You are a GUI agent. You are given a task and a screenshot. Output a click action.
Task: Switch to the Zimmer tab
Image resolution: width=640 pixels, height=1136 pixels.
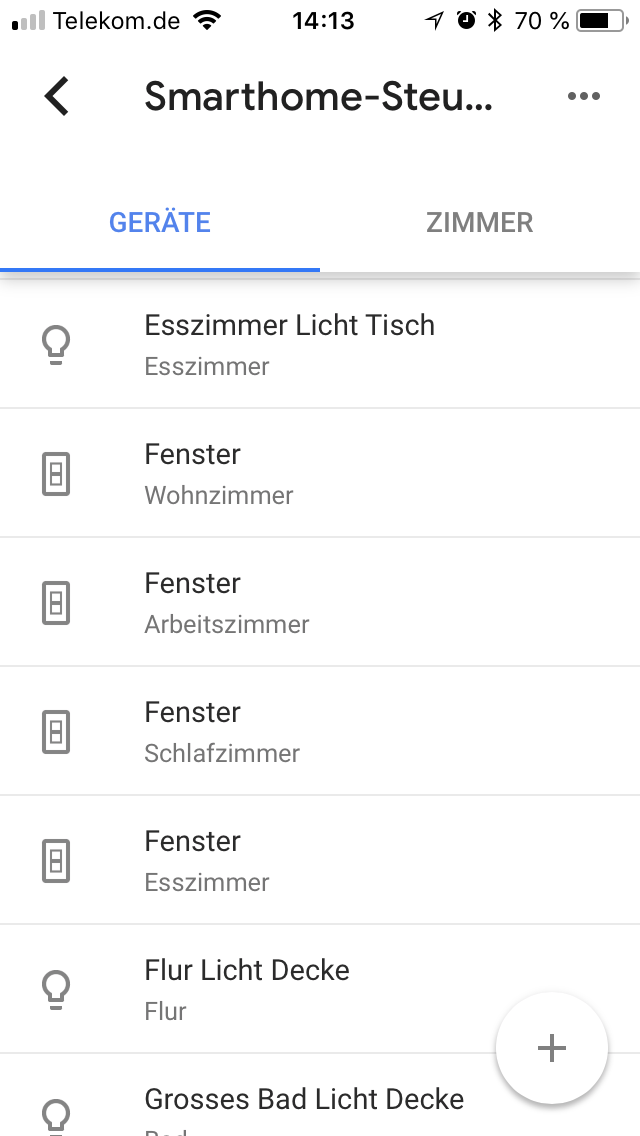tap(480, 222)
